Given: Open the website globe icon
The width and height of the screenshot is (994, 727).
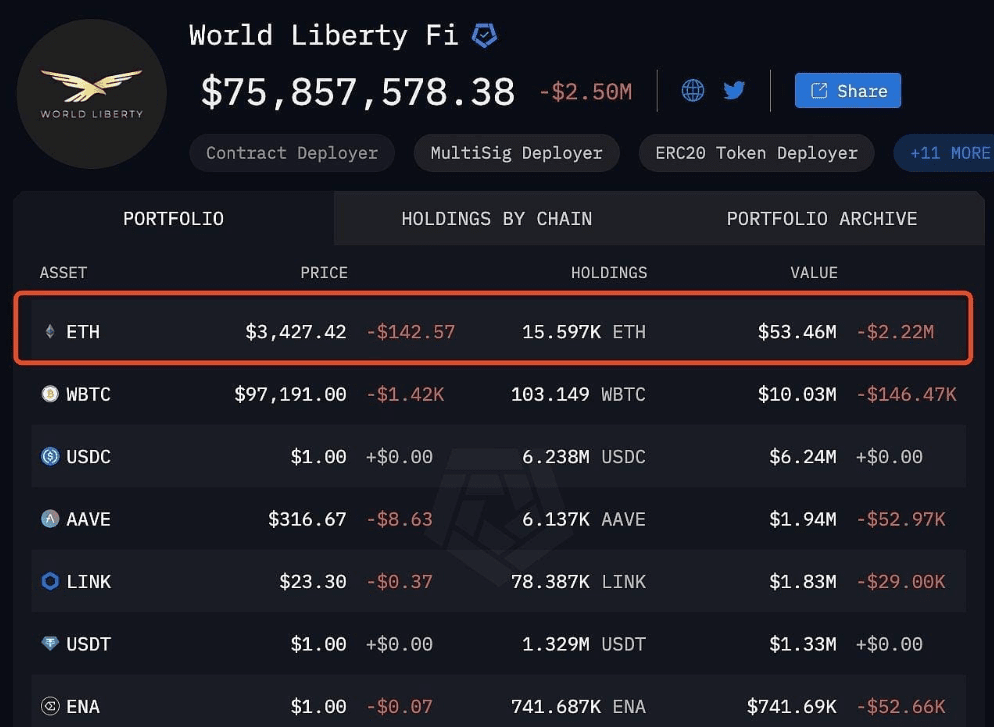Looking at the screenshot, I should coord(693,91).
